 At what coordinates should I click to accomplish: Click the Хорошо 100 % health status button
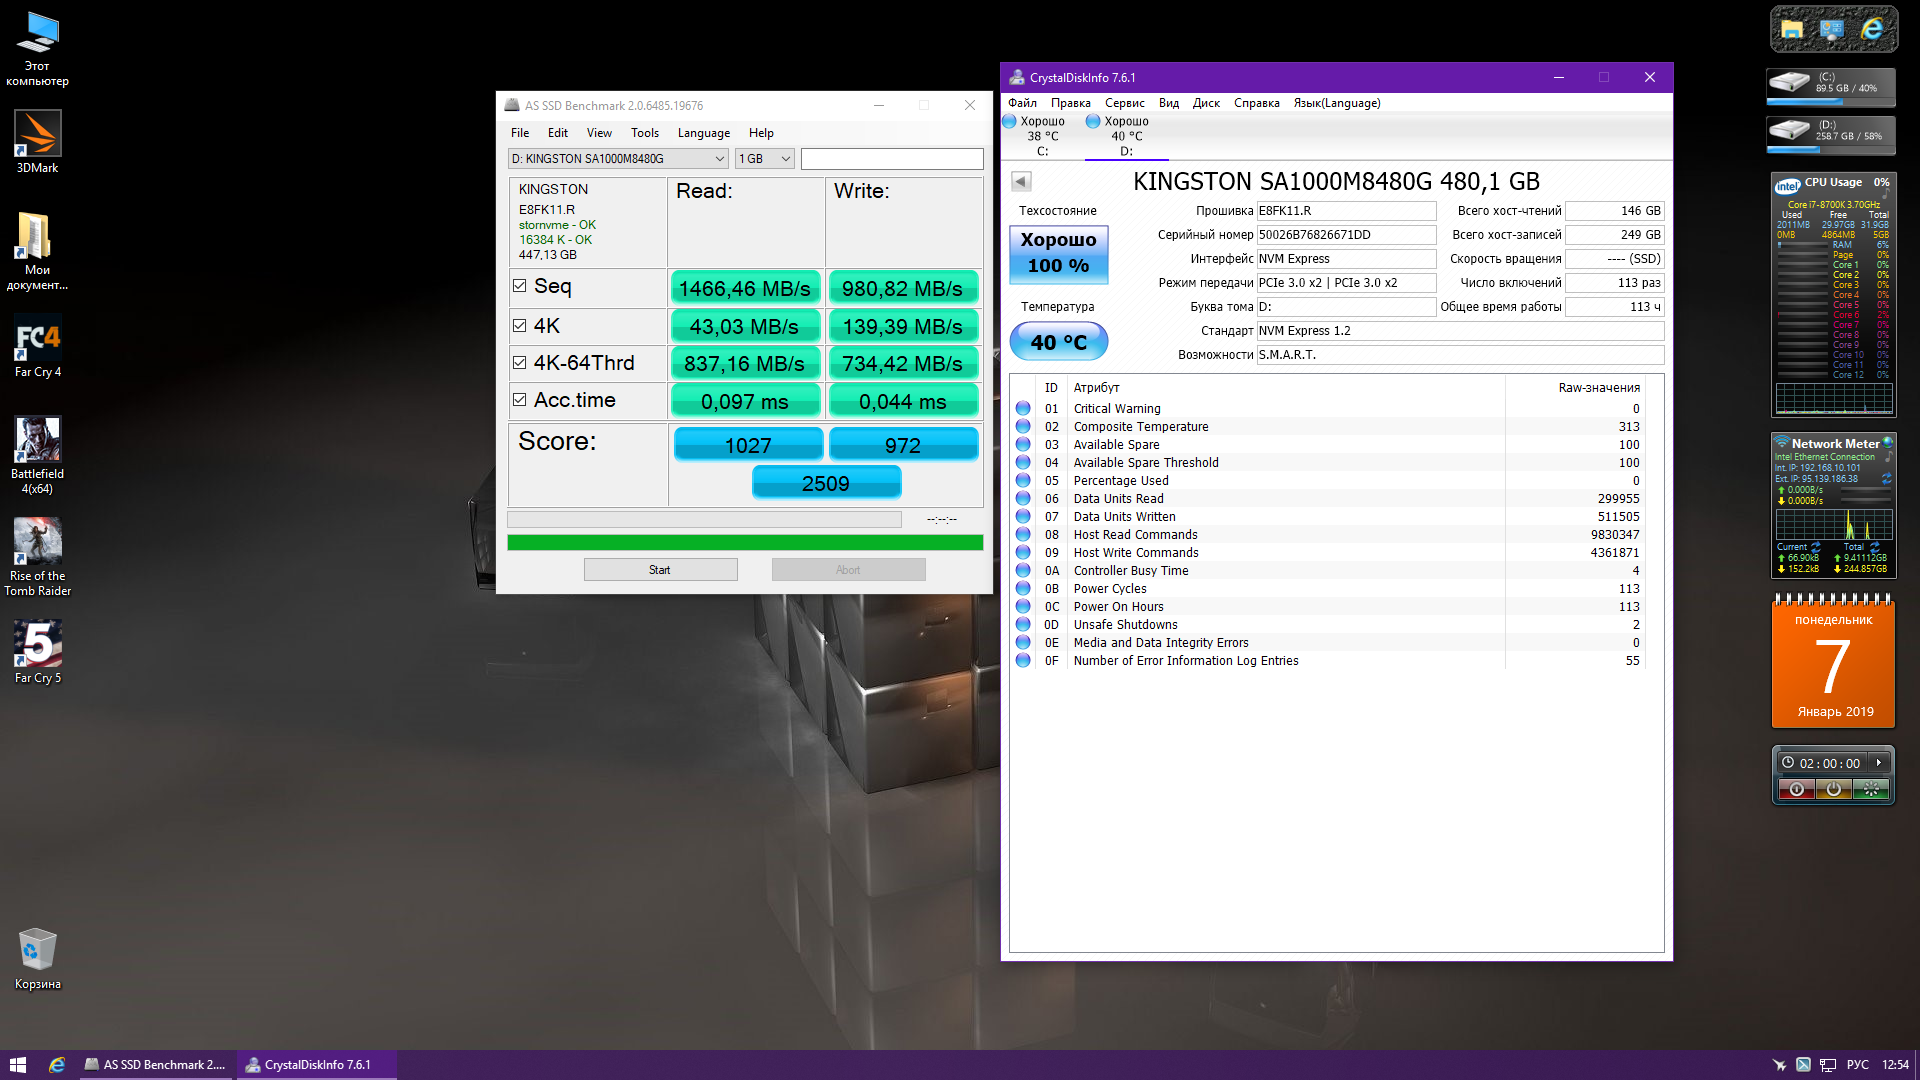coord(1058,253)
